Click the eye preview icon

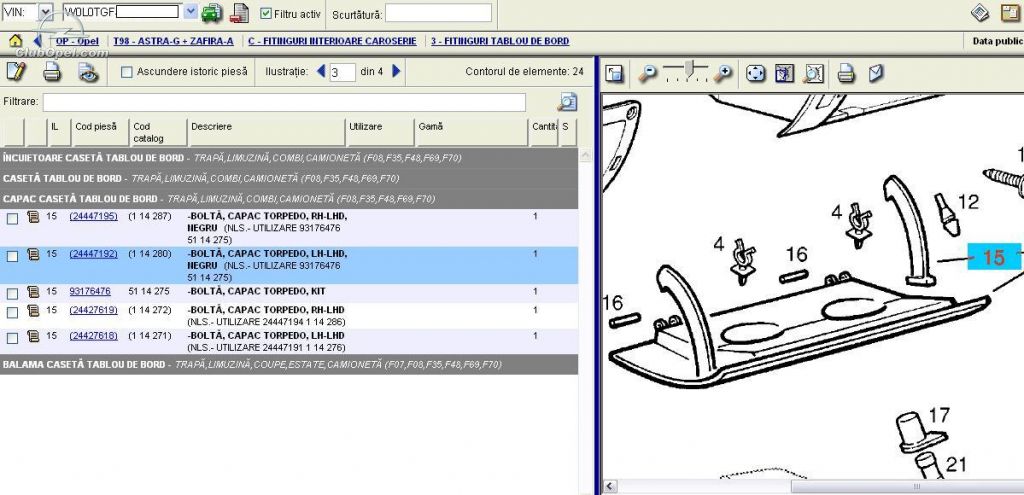[x=88, y=72]
